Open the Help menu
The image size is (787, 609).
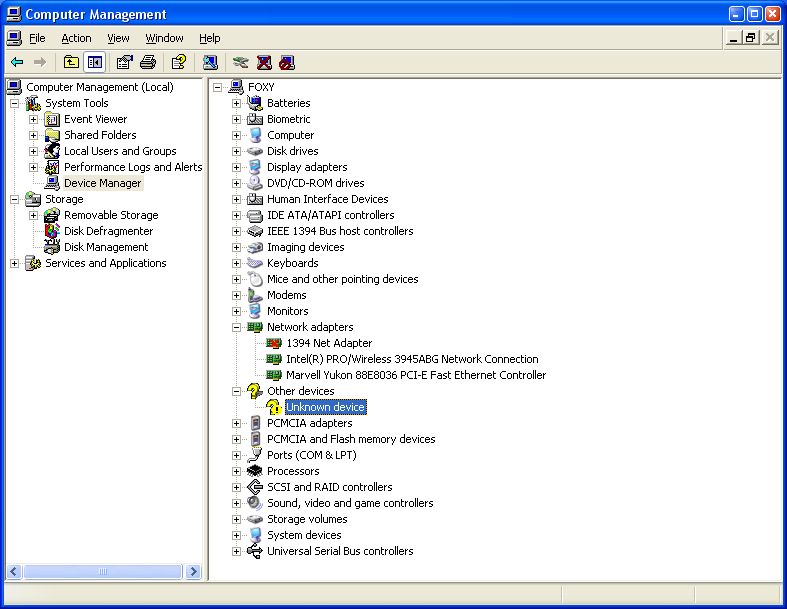pos(210,38)
